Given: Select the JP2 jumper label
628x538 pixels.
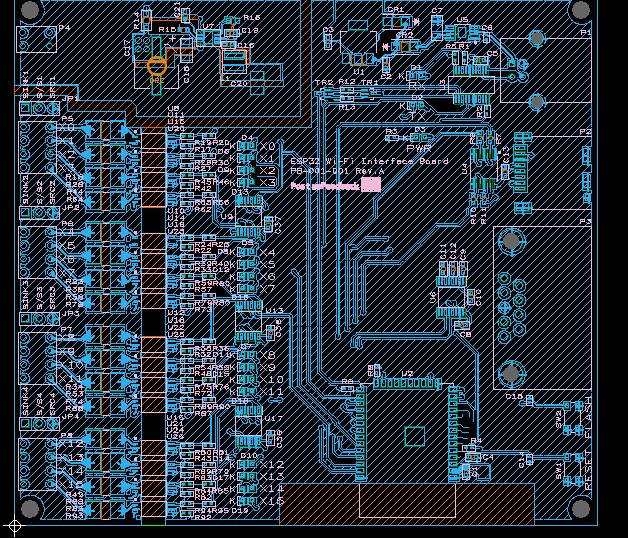Looking at the screenshot, I should pyautogui.click(x=71, y=208).
